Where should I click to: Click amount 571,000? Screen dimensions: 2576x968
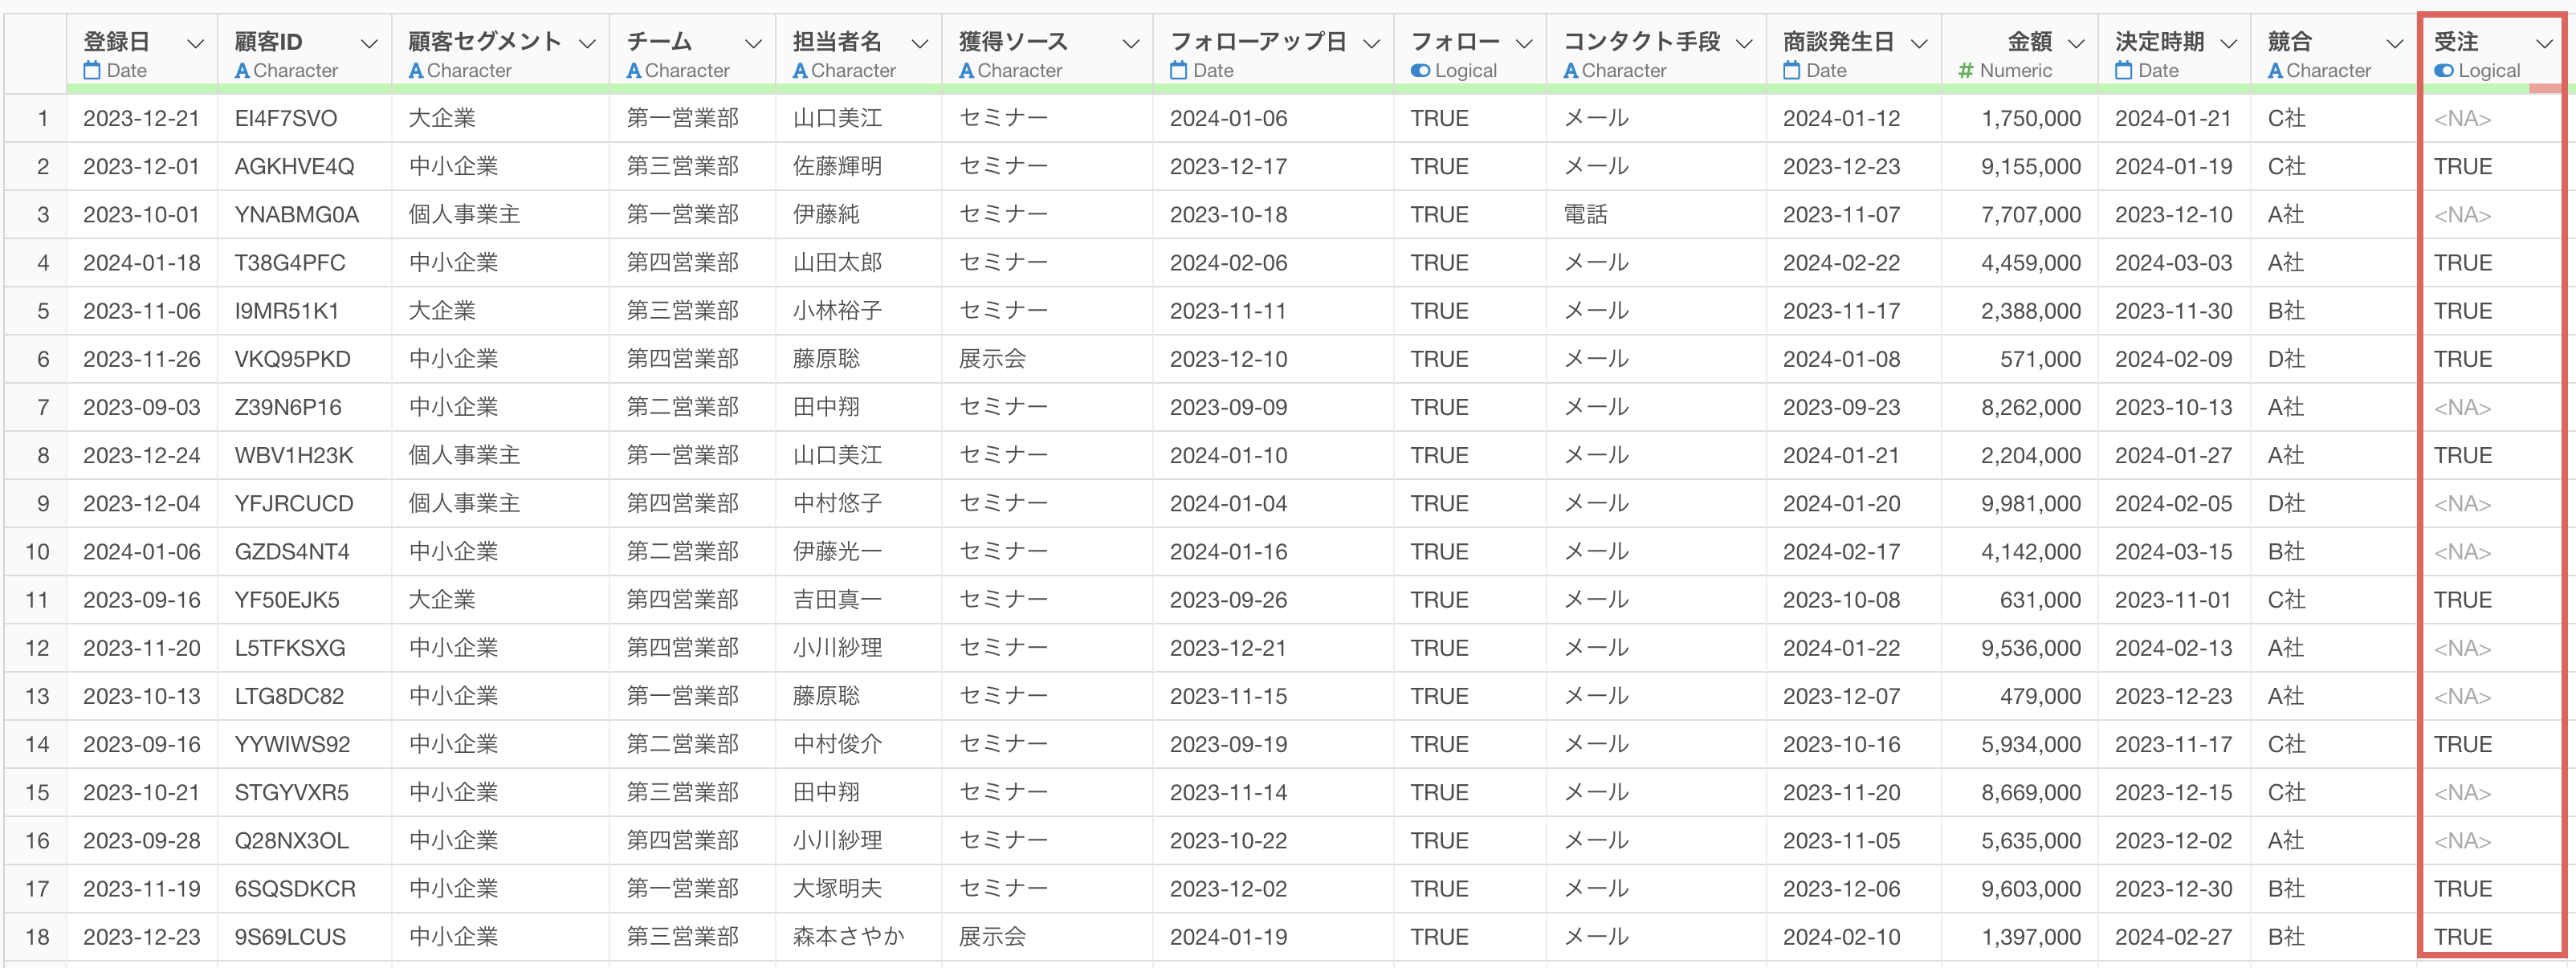2040,359
